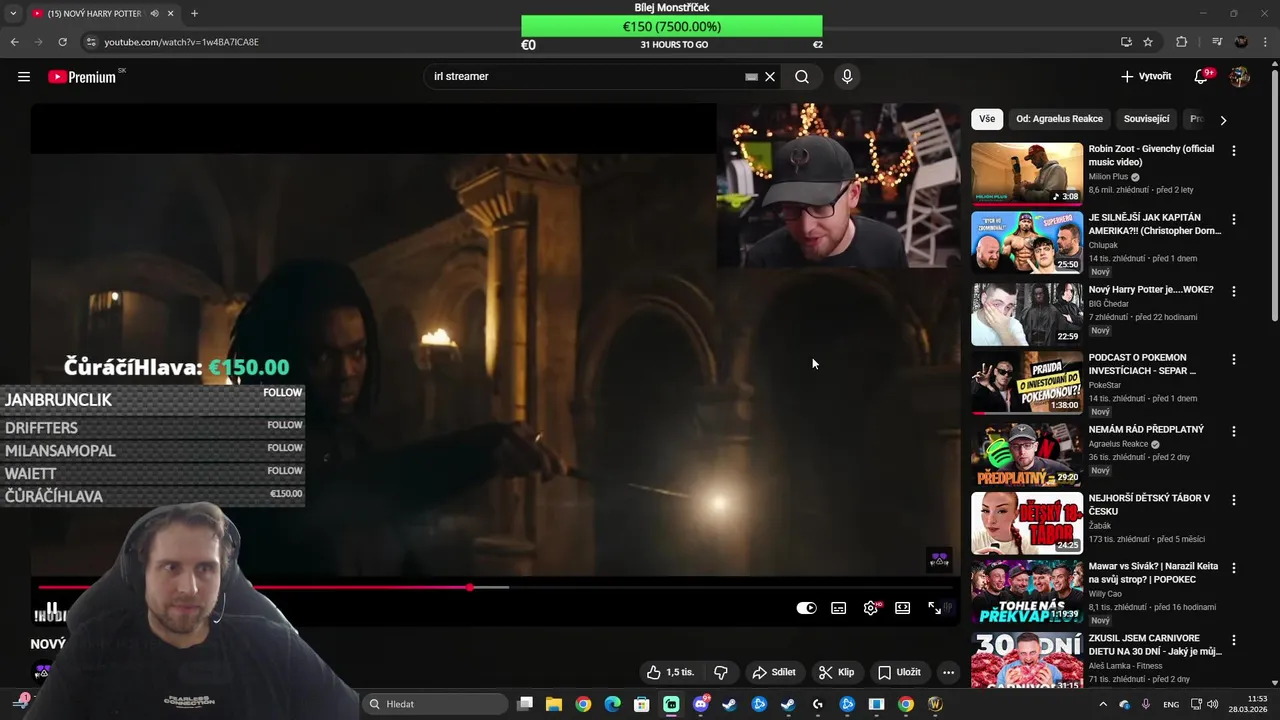The width and height of the screenshot is (1280, 720).
Task: Select the Vše filter chip
Action: [987, 119]
